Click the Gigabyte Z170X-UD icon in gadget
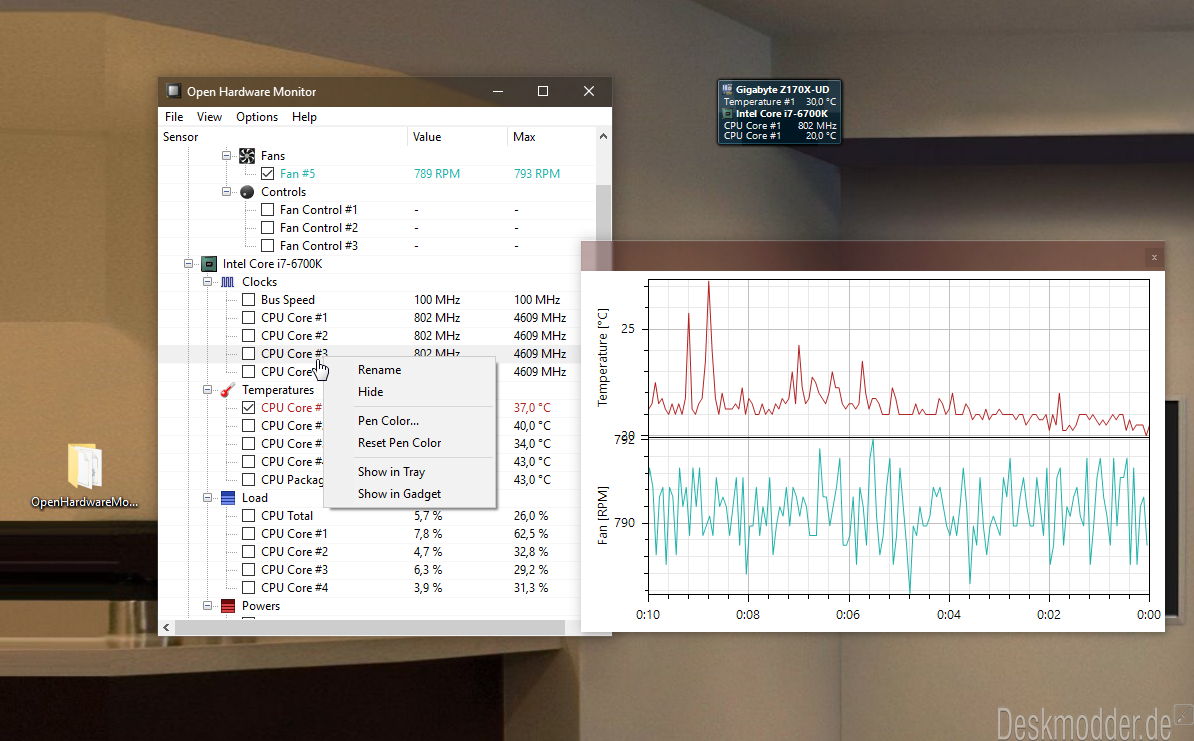The width and height of the screenshot is (1194, 741). coord(727,89)
